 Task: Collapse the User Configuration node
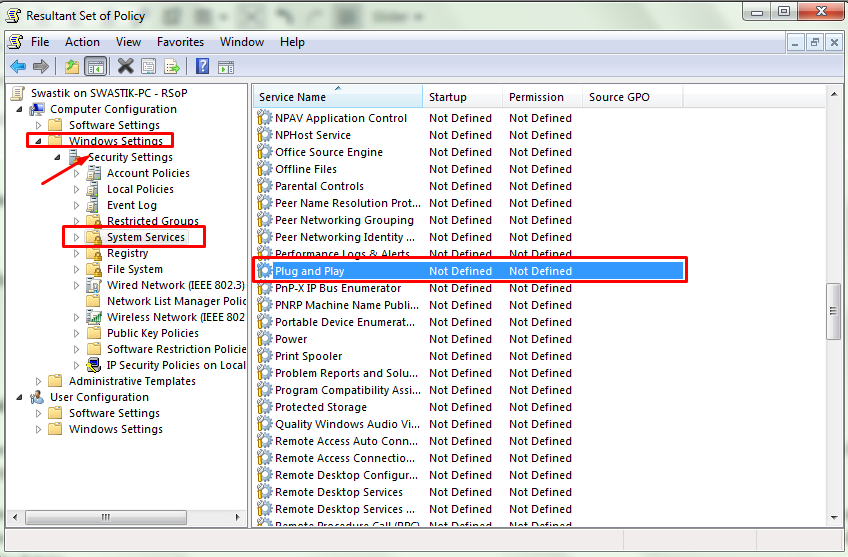[x=21, y=397]
